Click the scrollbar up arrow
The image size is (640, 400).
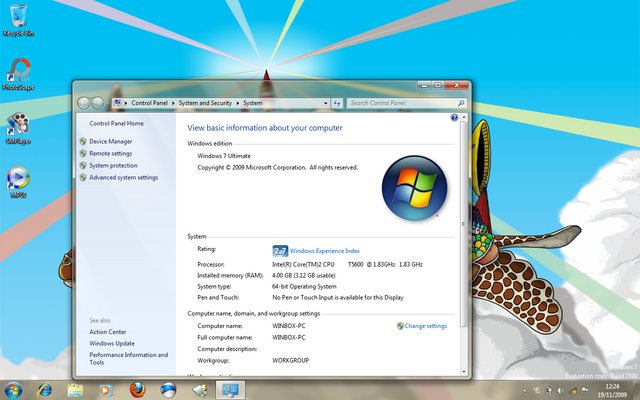[463, 118]
